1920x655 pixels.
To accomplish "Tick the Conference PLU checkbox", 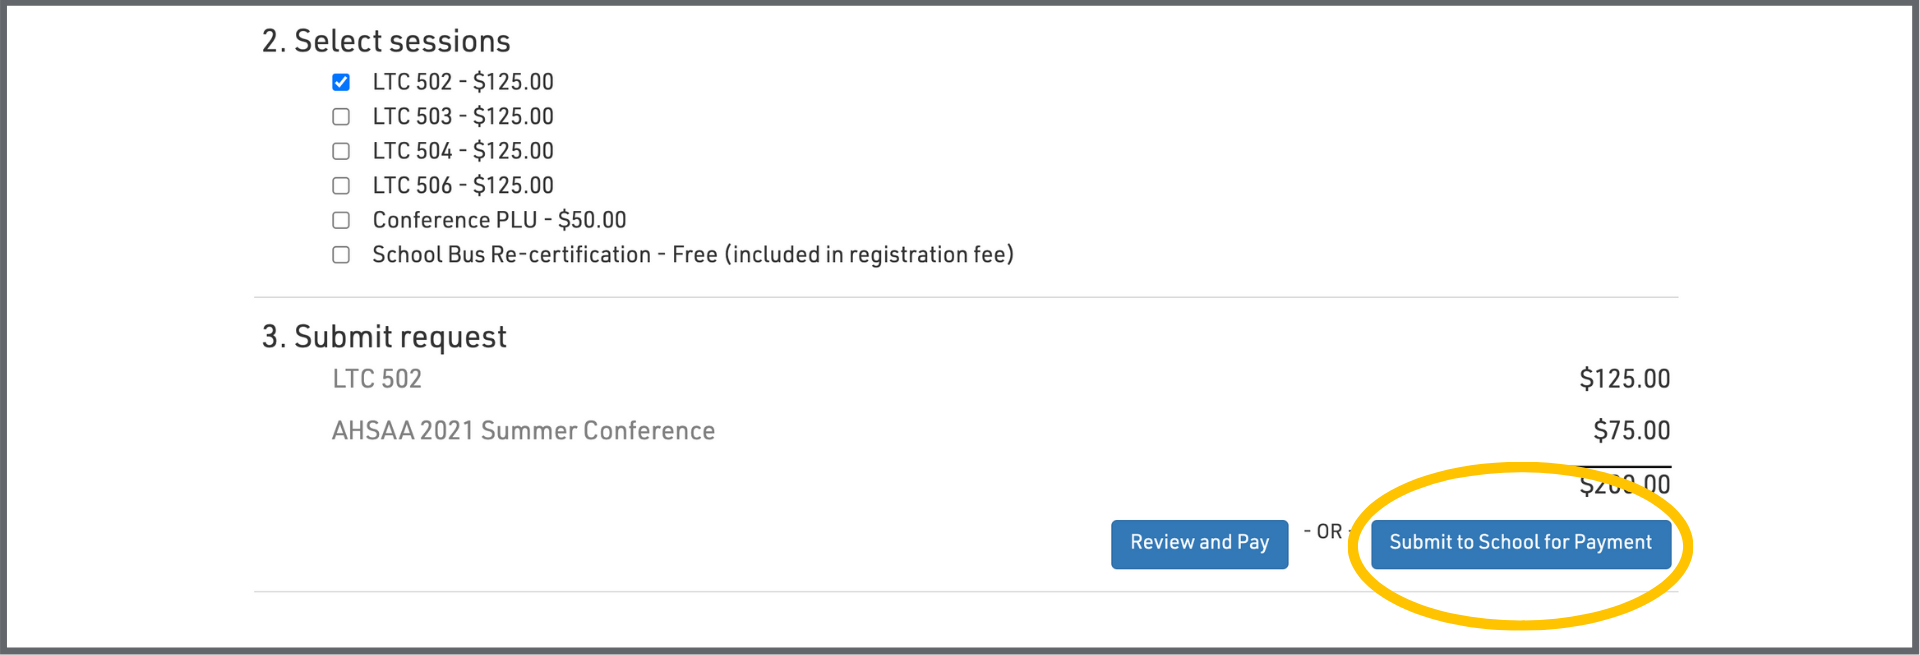I will (x=341, y=220).
